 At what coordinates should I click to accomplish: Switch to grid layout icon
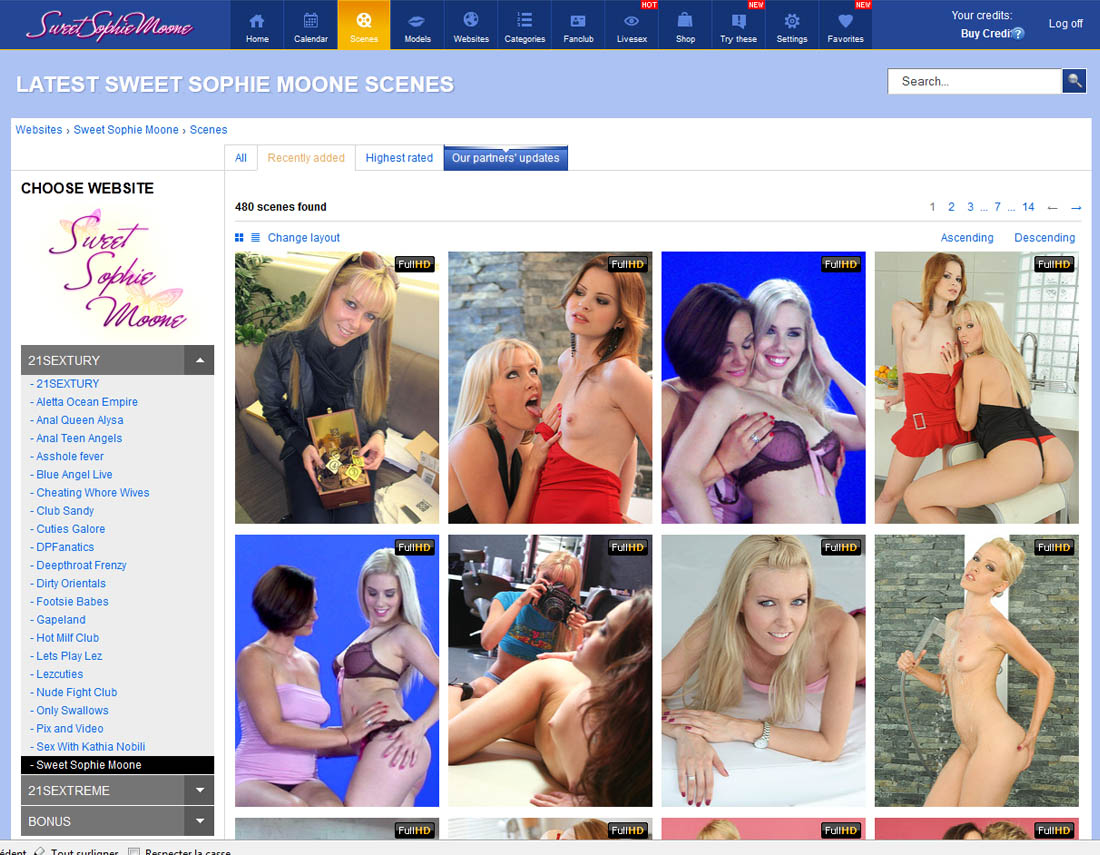[x=239, y=238]
